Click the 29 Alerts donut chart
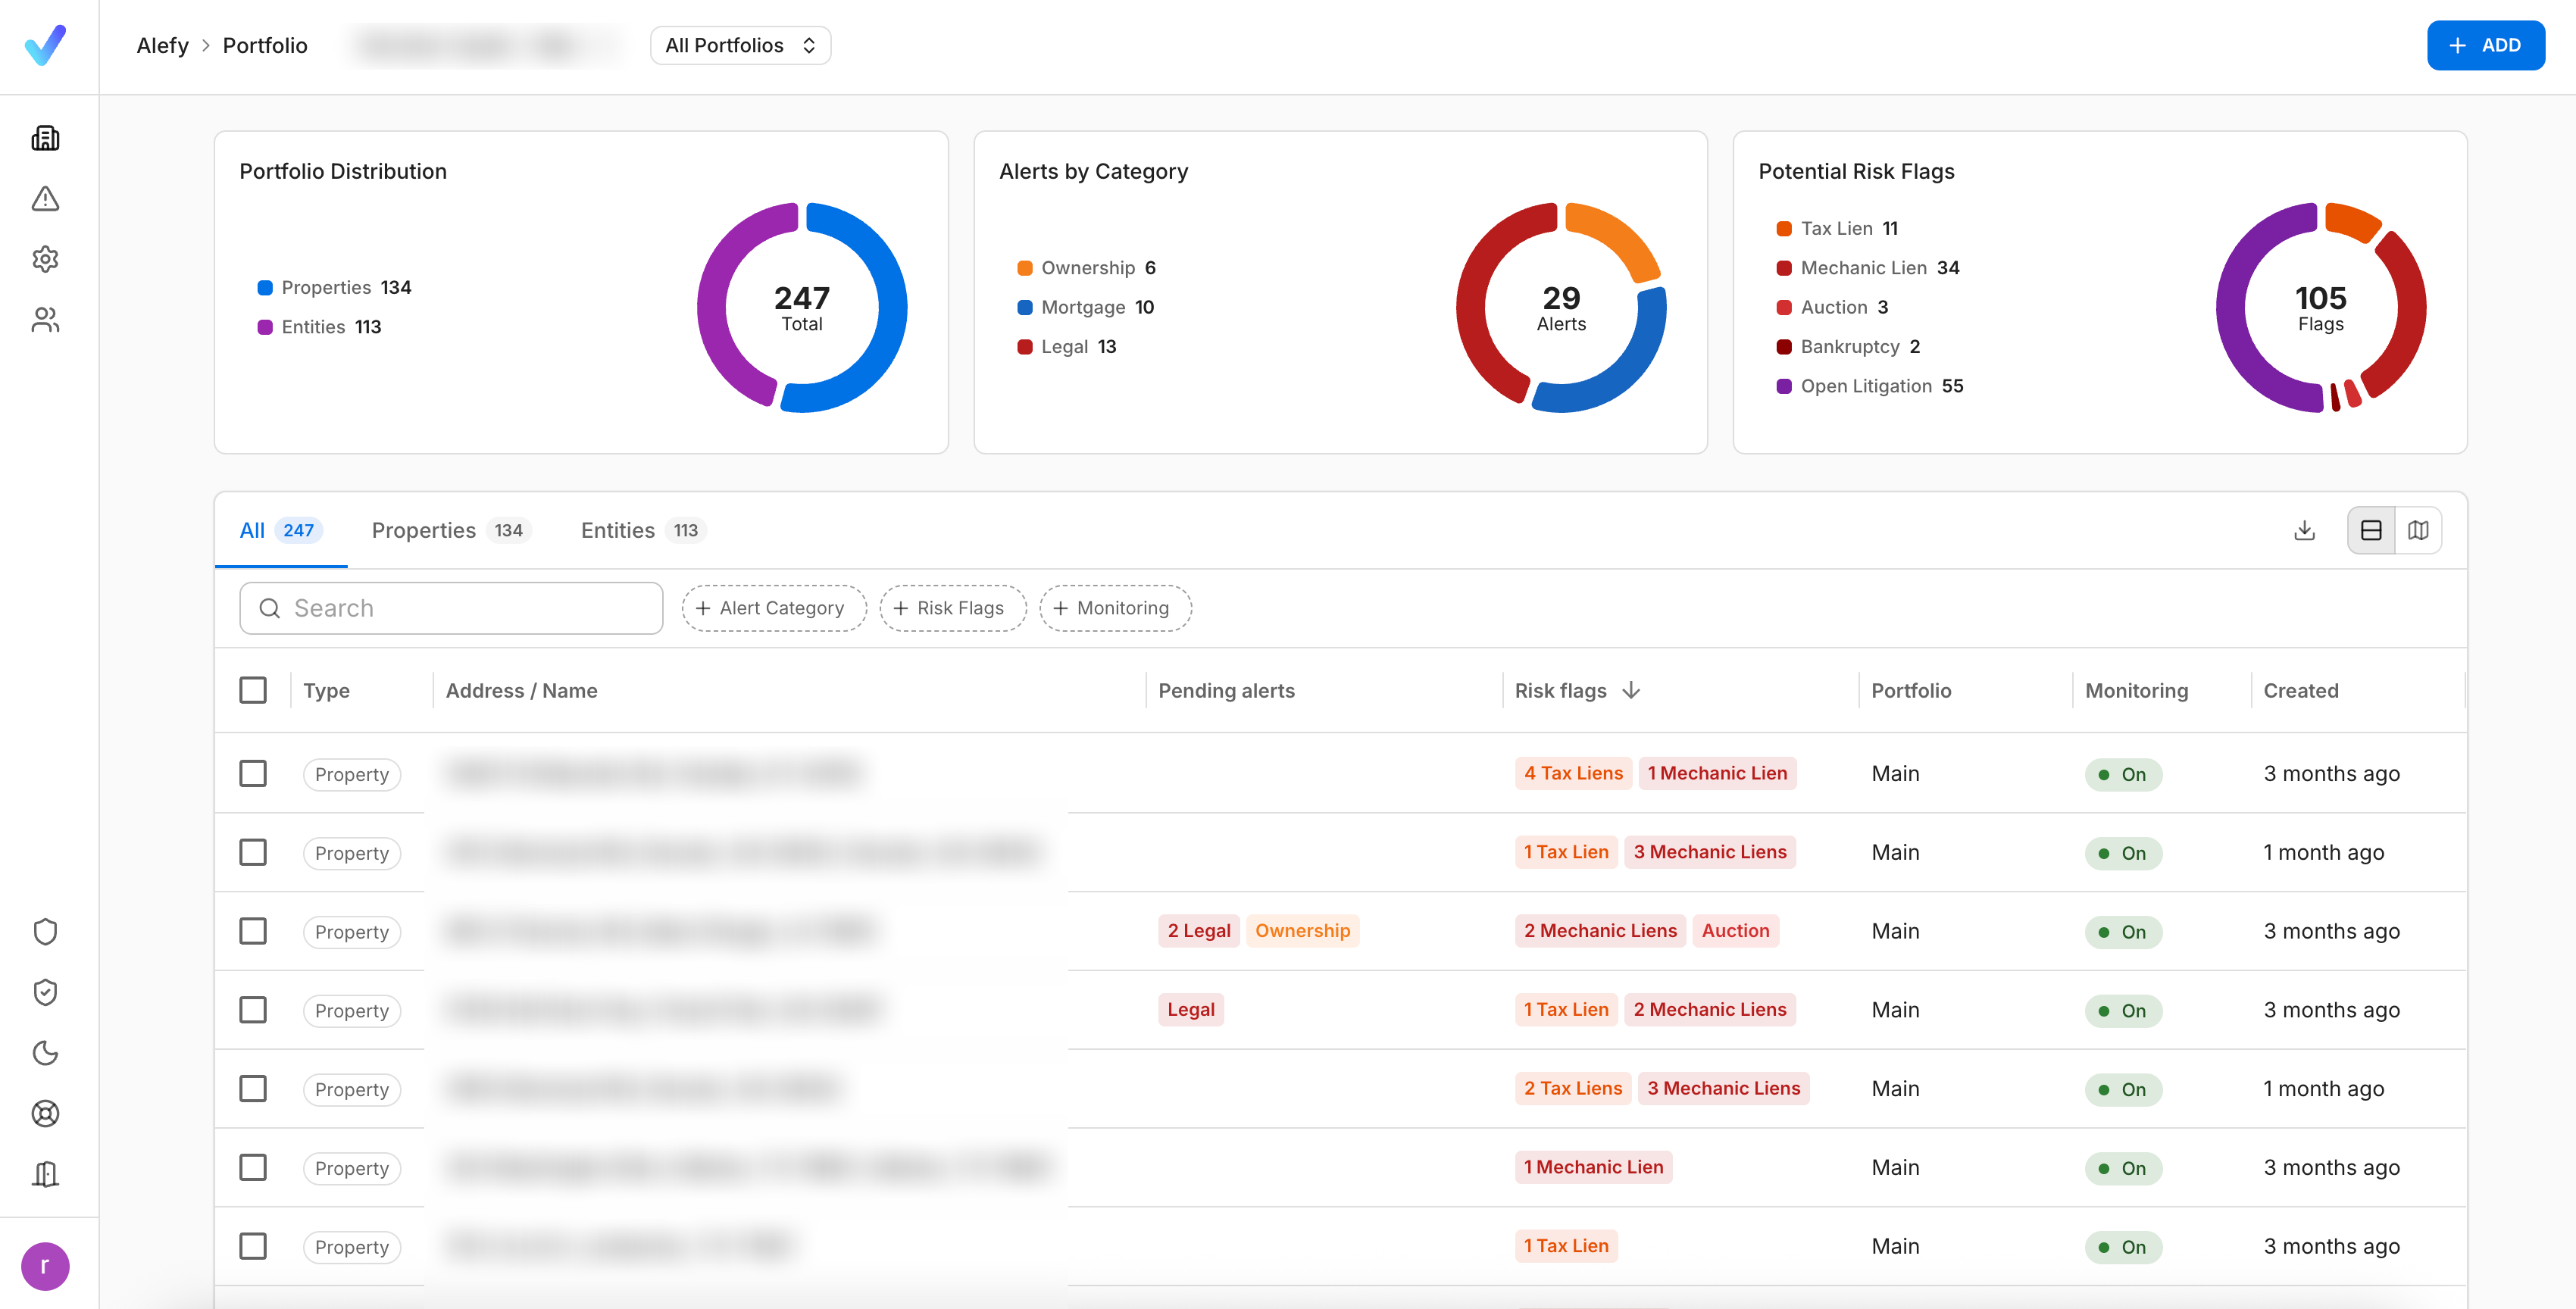 point(1561,308)
